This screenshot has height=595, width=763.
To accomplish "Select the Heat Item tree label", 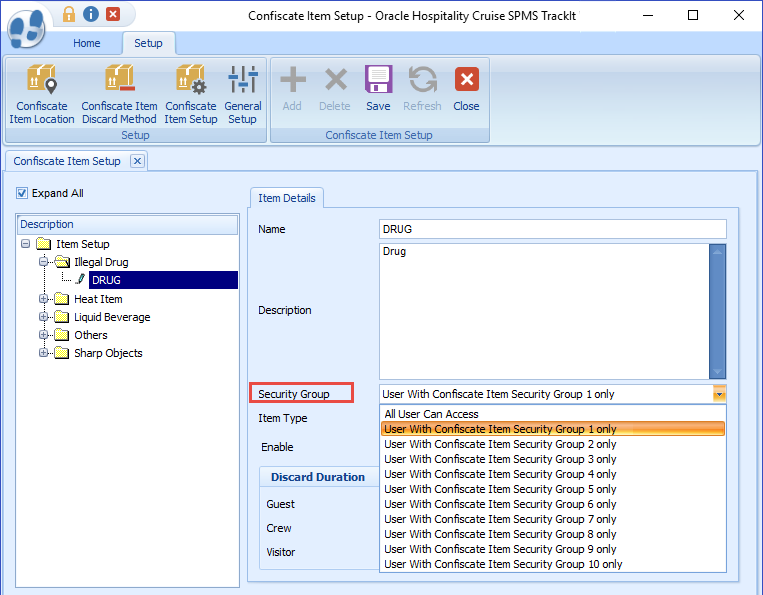I will 98,299.
